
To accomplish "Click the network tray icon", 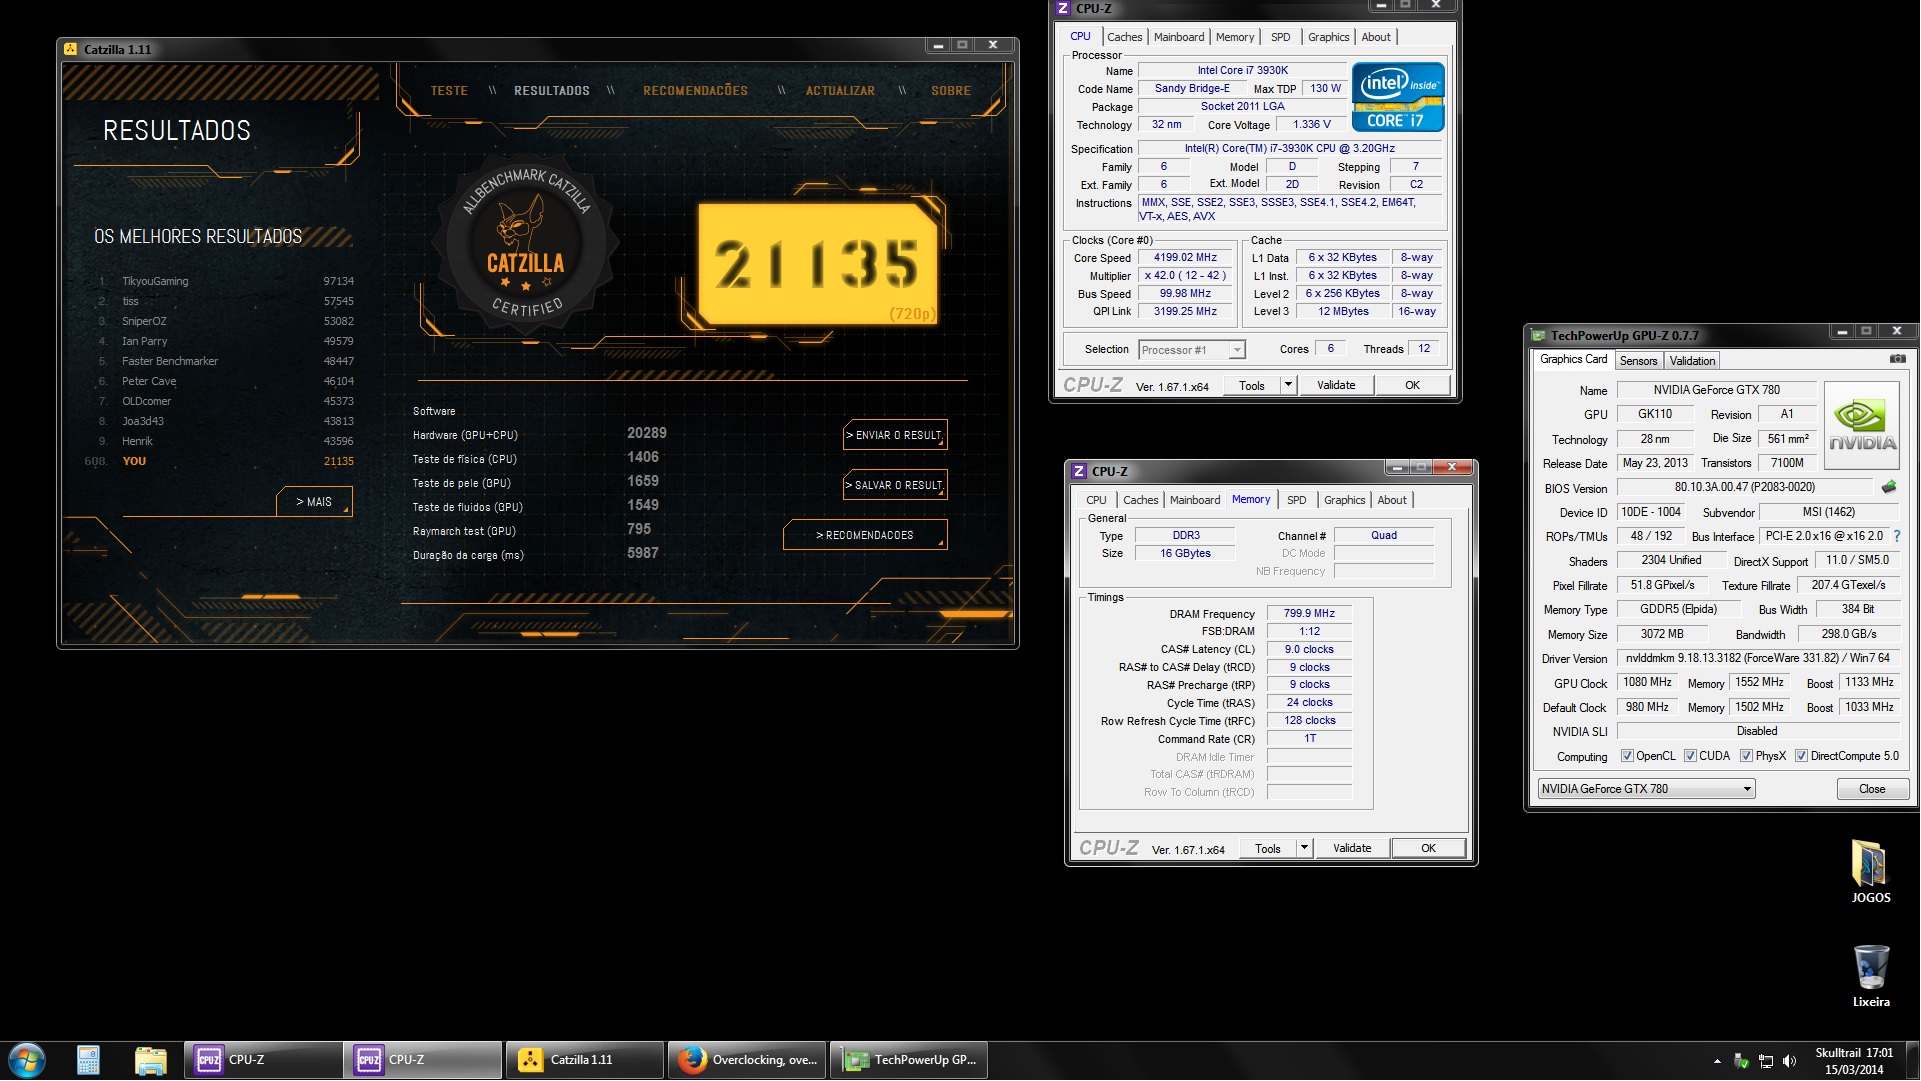I will click(1766, 1061).
